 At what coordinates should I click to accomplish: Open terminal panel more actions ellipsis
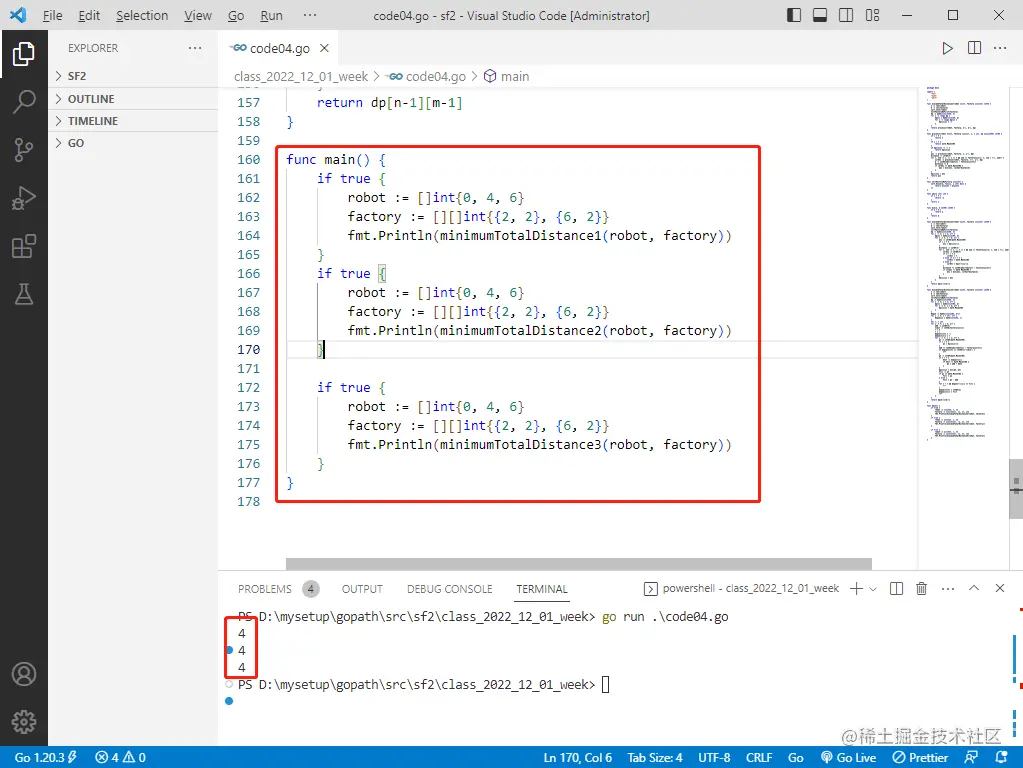click(948, 589)
